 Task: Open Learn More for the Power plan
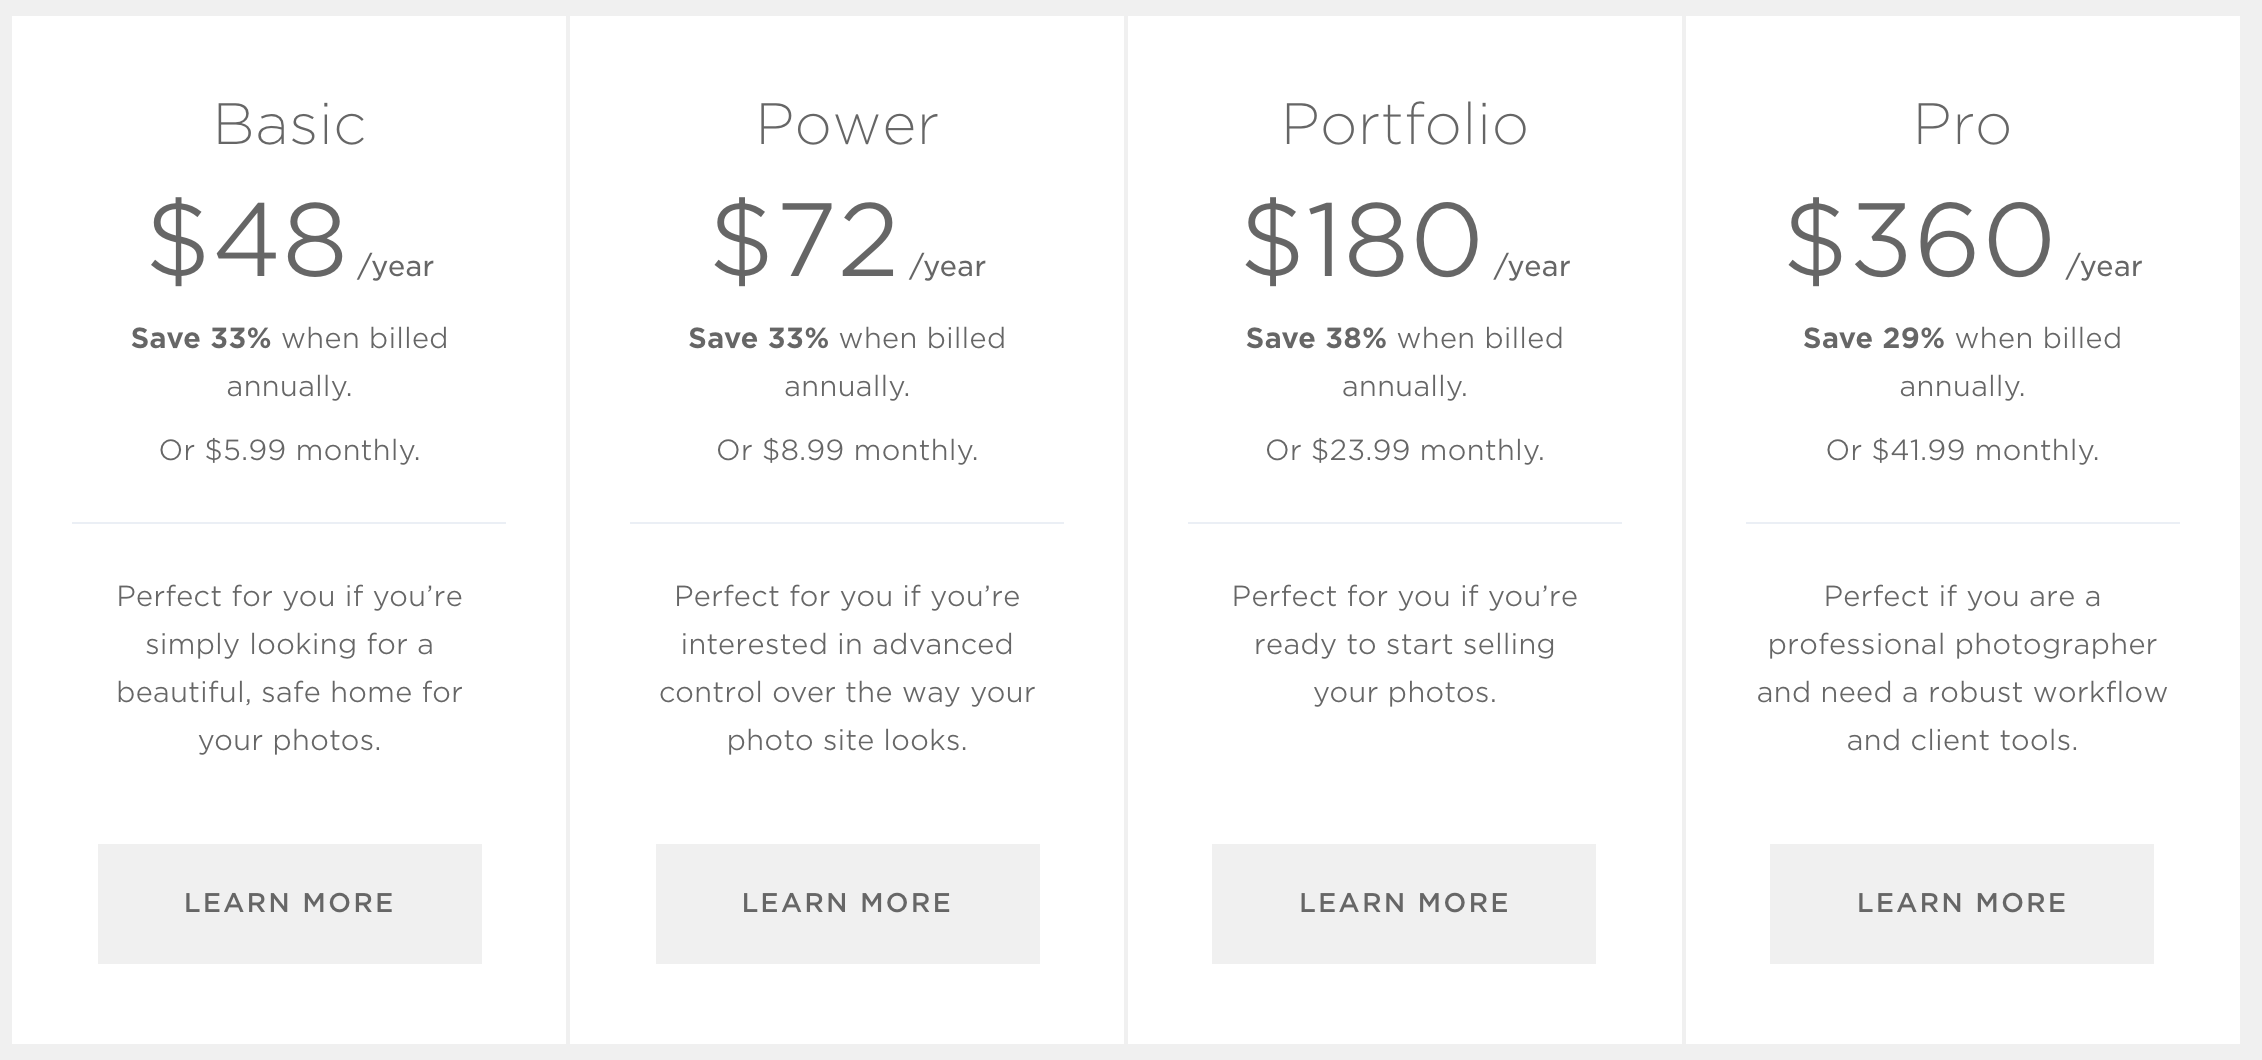click(847, 903)
